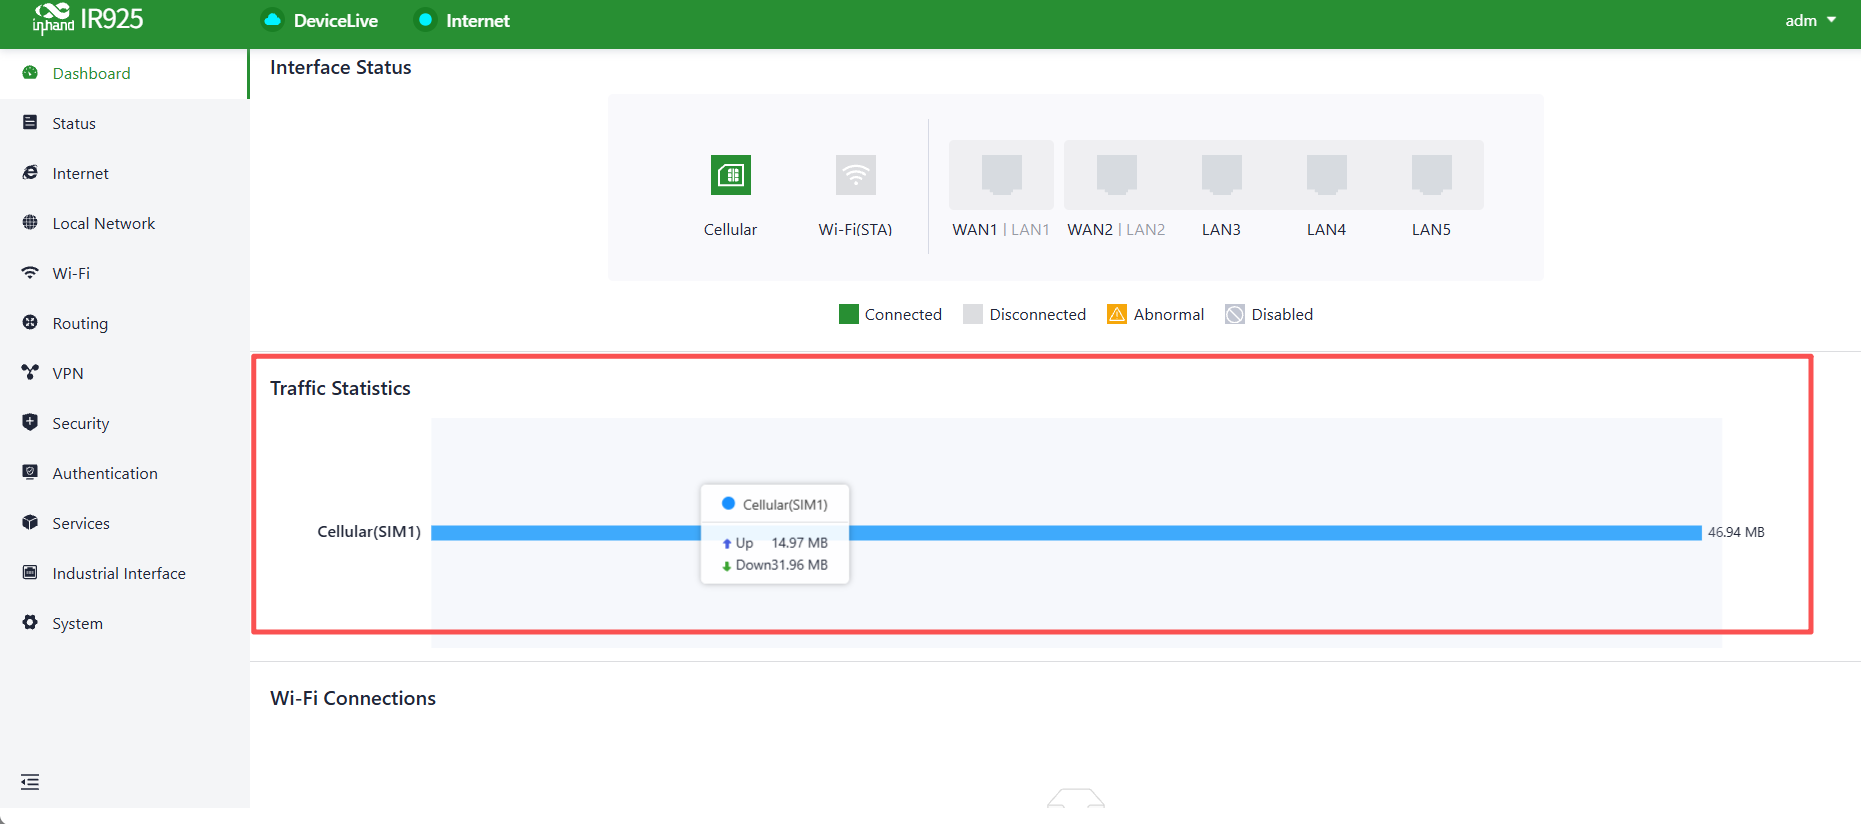
Task: Click the VPN sidebar icon
Action: pyautogui.click(x=30, y=373)
